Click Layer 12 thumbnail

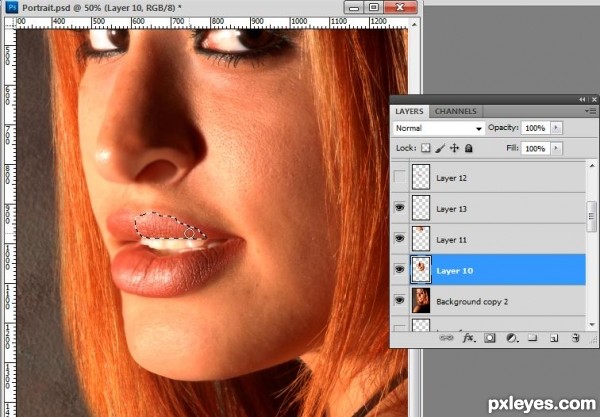pyautogui.click(x=421, y=177)
